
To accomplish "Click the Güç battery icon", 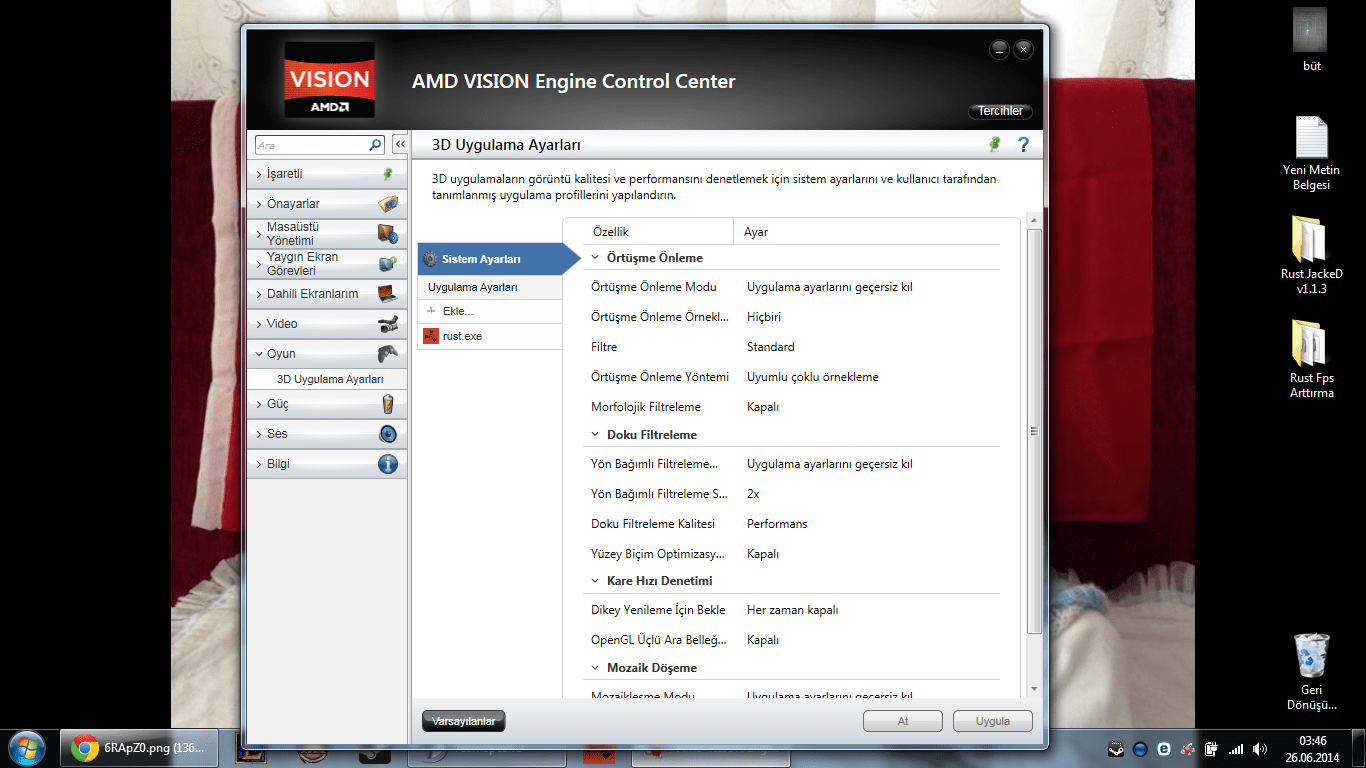I will (388, 404).
